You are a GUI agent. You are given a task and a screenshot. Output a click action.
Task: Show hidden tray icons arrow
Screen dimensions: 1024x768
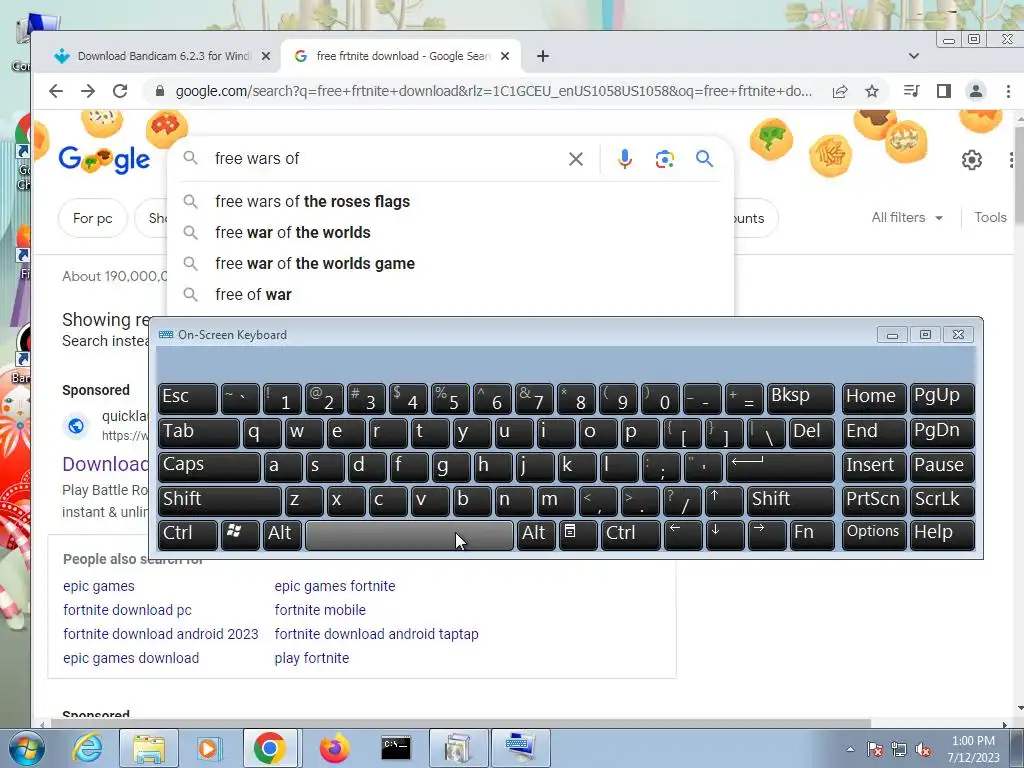850,750
